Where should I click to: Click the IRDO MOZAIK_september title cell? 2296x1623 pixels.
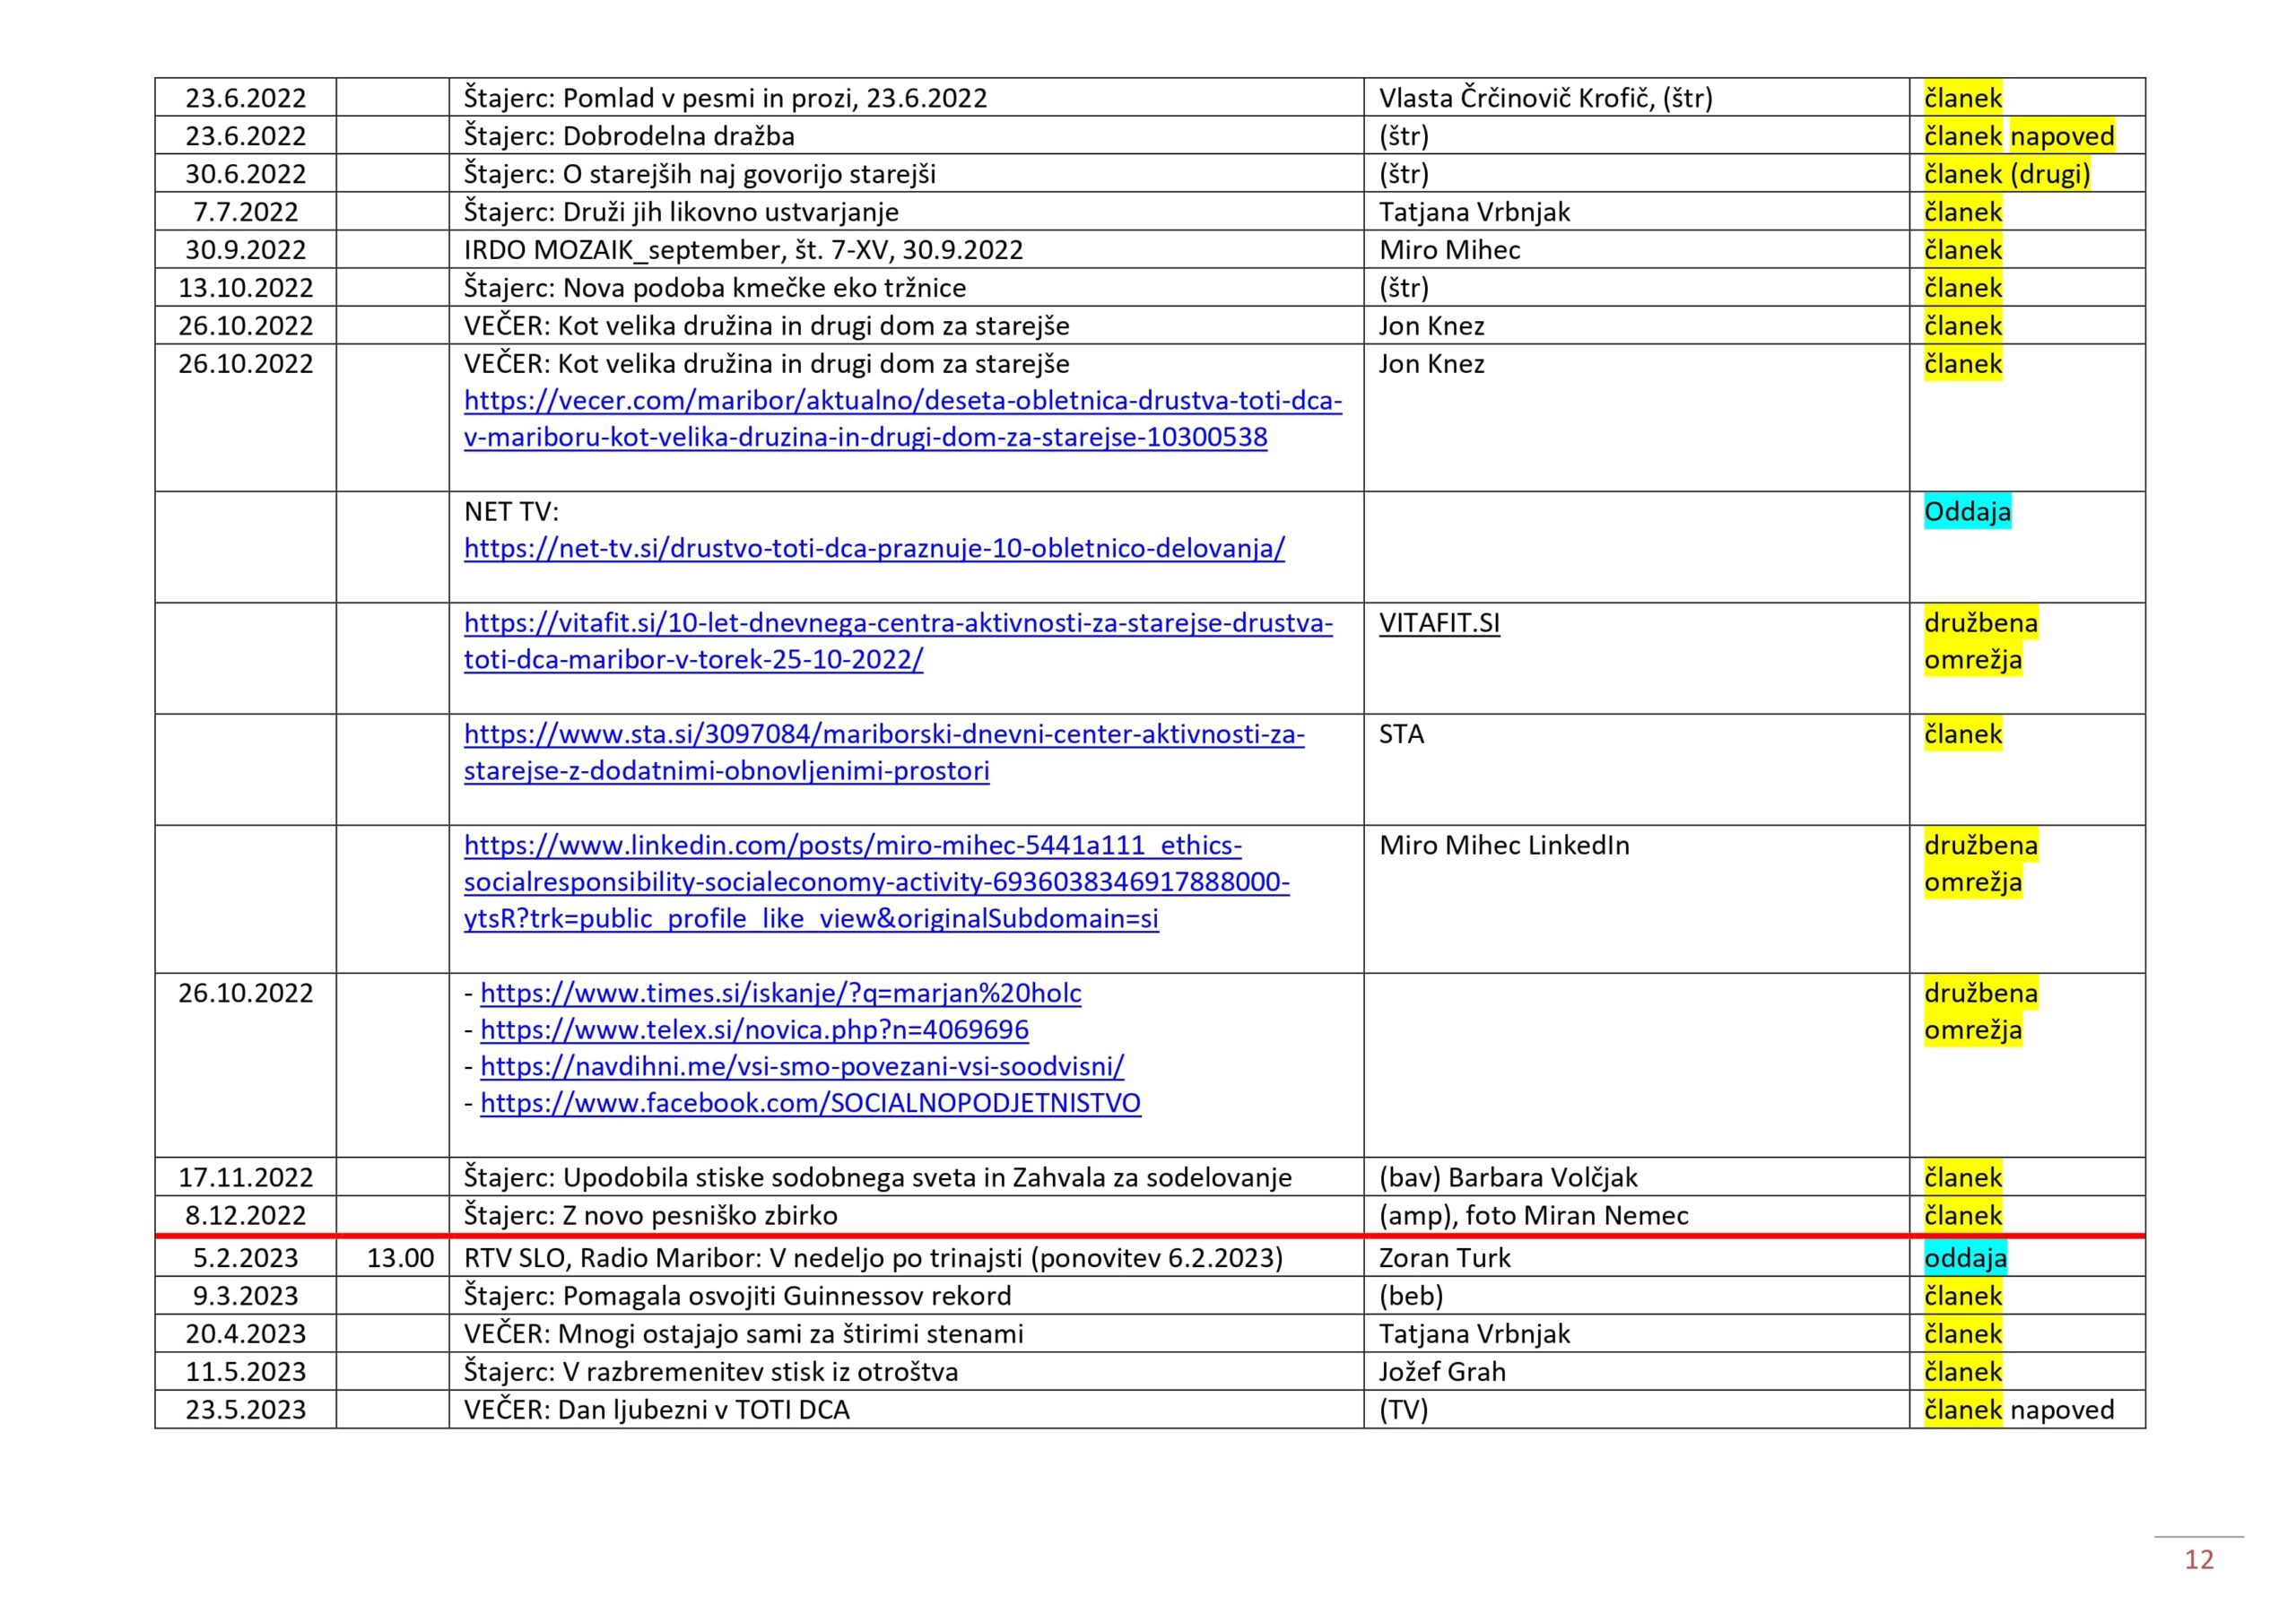743,251
